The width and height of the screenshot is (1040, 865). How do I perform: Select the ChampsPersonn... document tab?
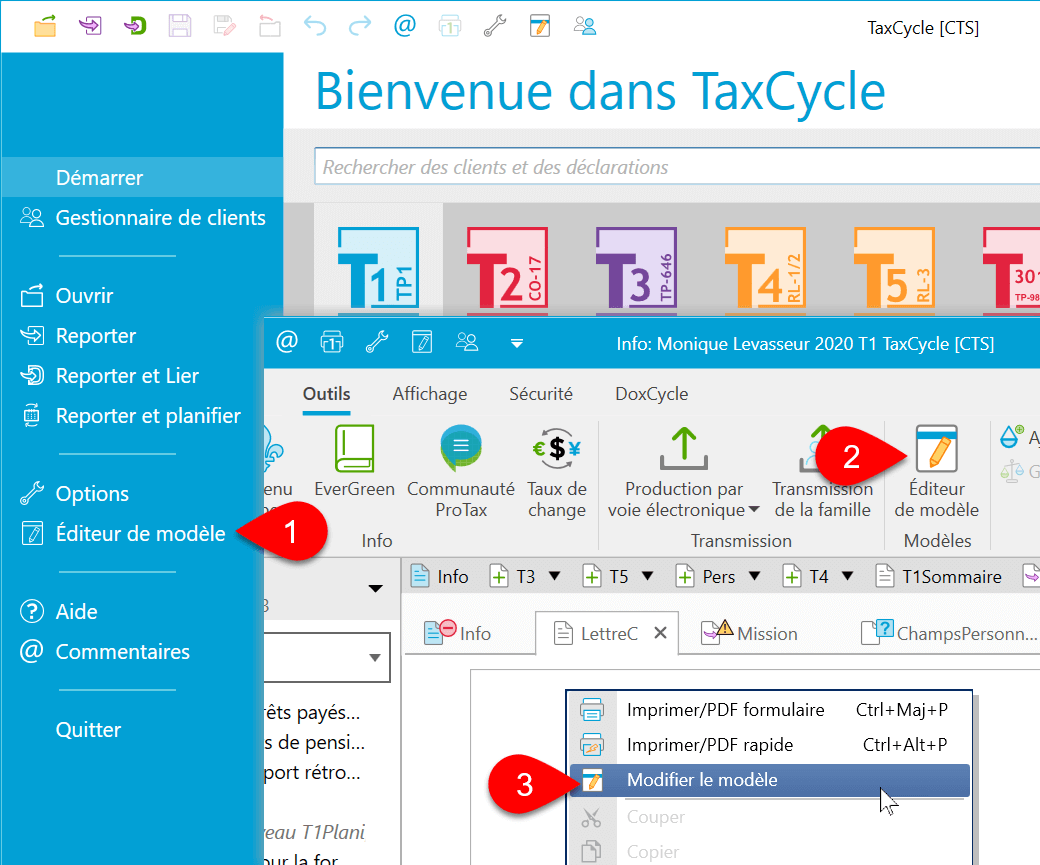(x=948, y=633)
